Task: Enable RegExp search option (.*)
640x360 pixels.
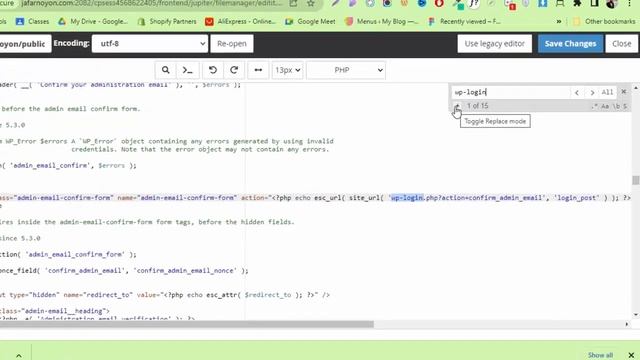Action: point(595,106)
